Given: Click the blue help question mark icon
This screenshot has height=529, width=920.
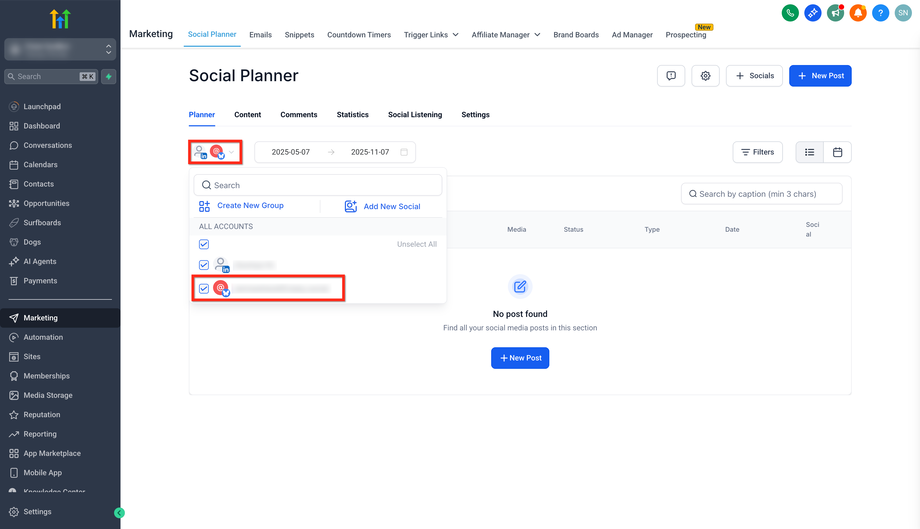Looking at the screenshot, I should [x=880, y=13].
